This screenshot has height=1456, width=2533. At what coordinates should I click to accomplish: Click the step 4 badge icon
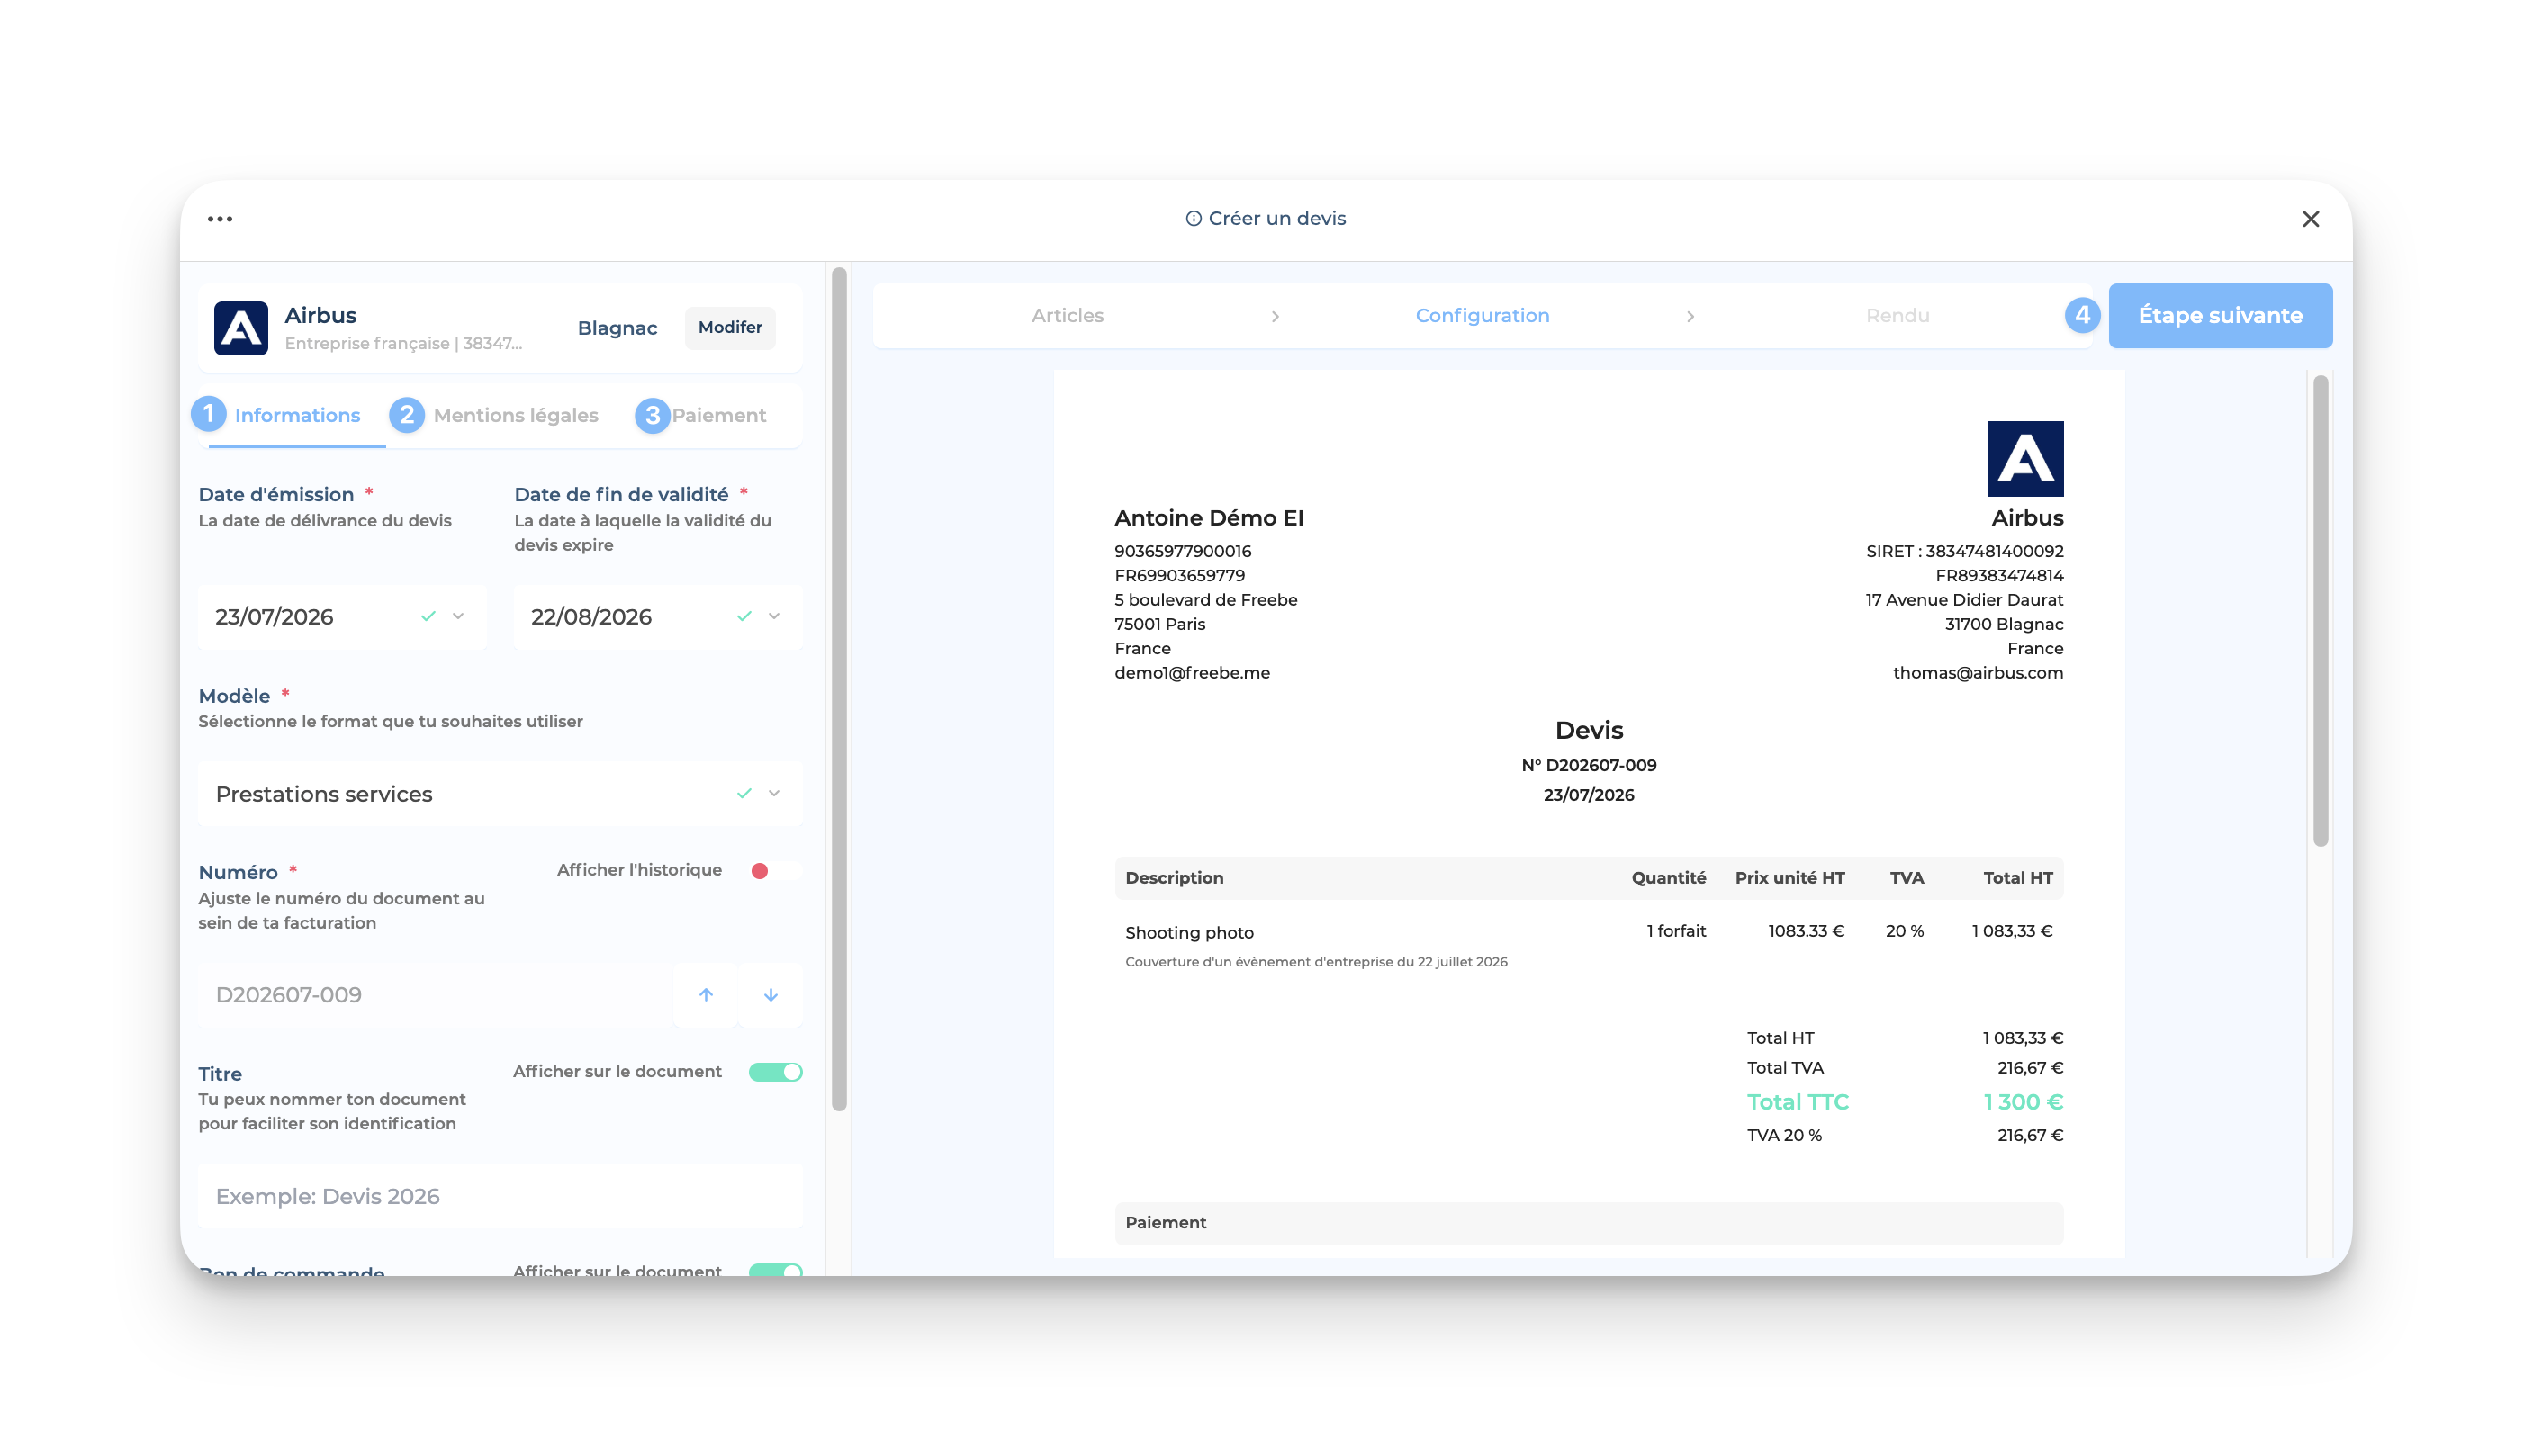2082,316
